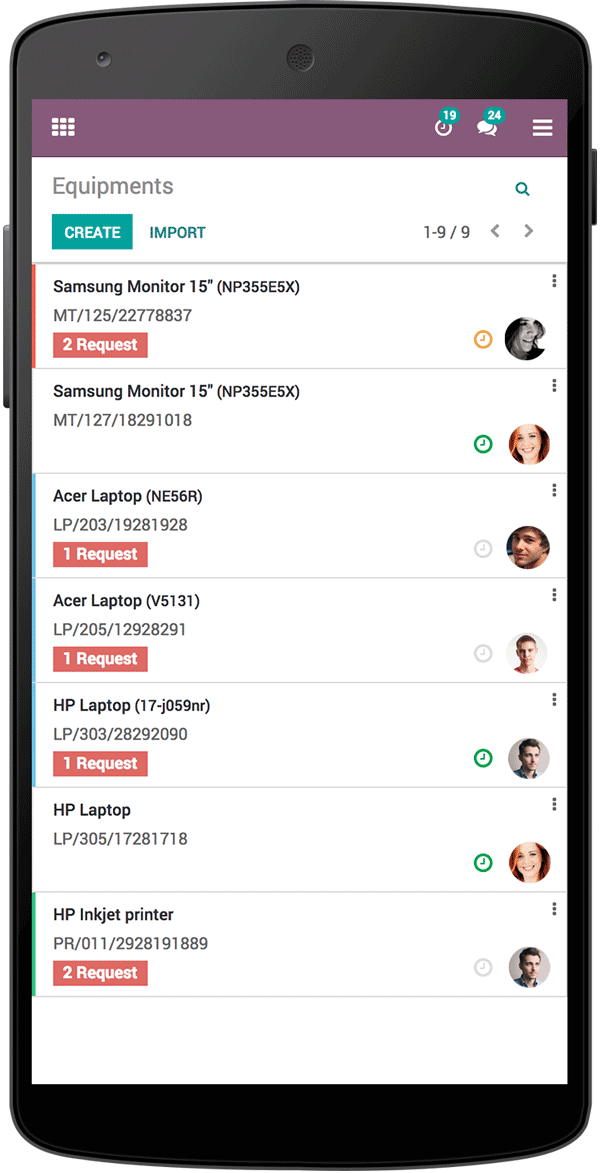Click the orange clock on Samsung Monitor MT/125
This screenshot has width=600, height=1173.
[483, 339]
